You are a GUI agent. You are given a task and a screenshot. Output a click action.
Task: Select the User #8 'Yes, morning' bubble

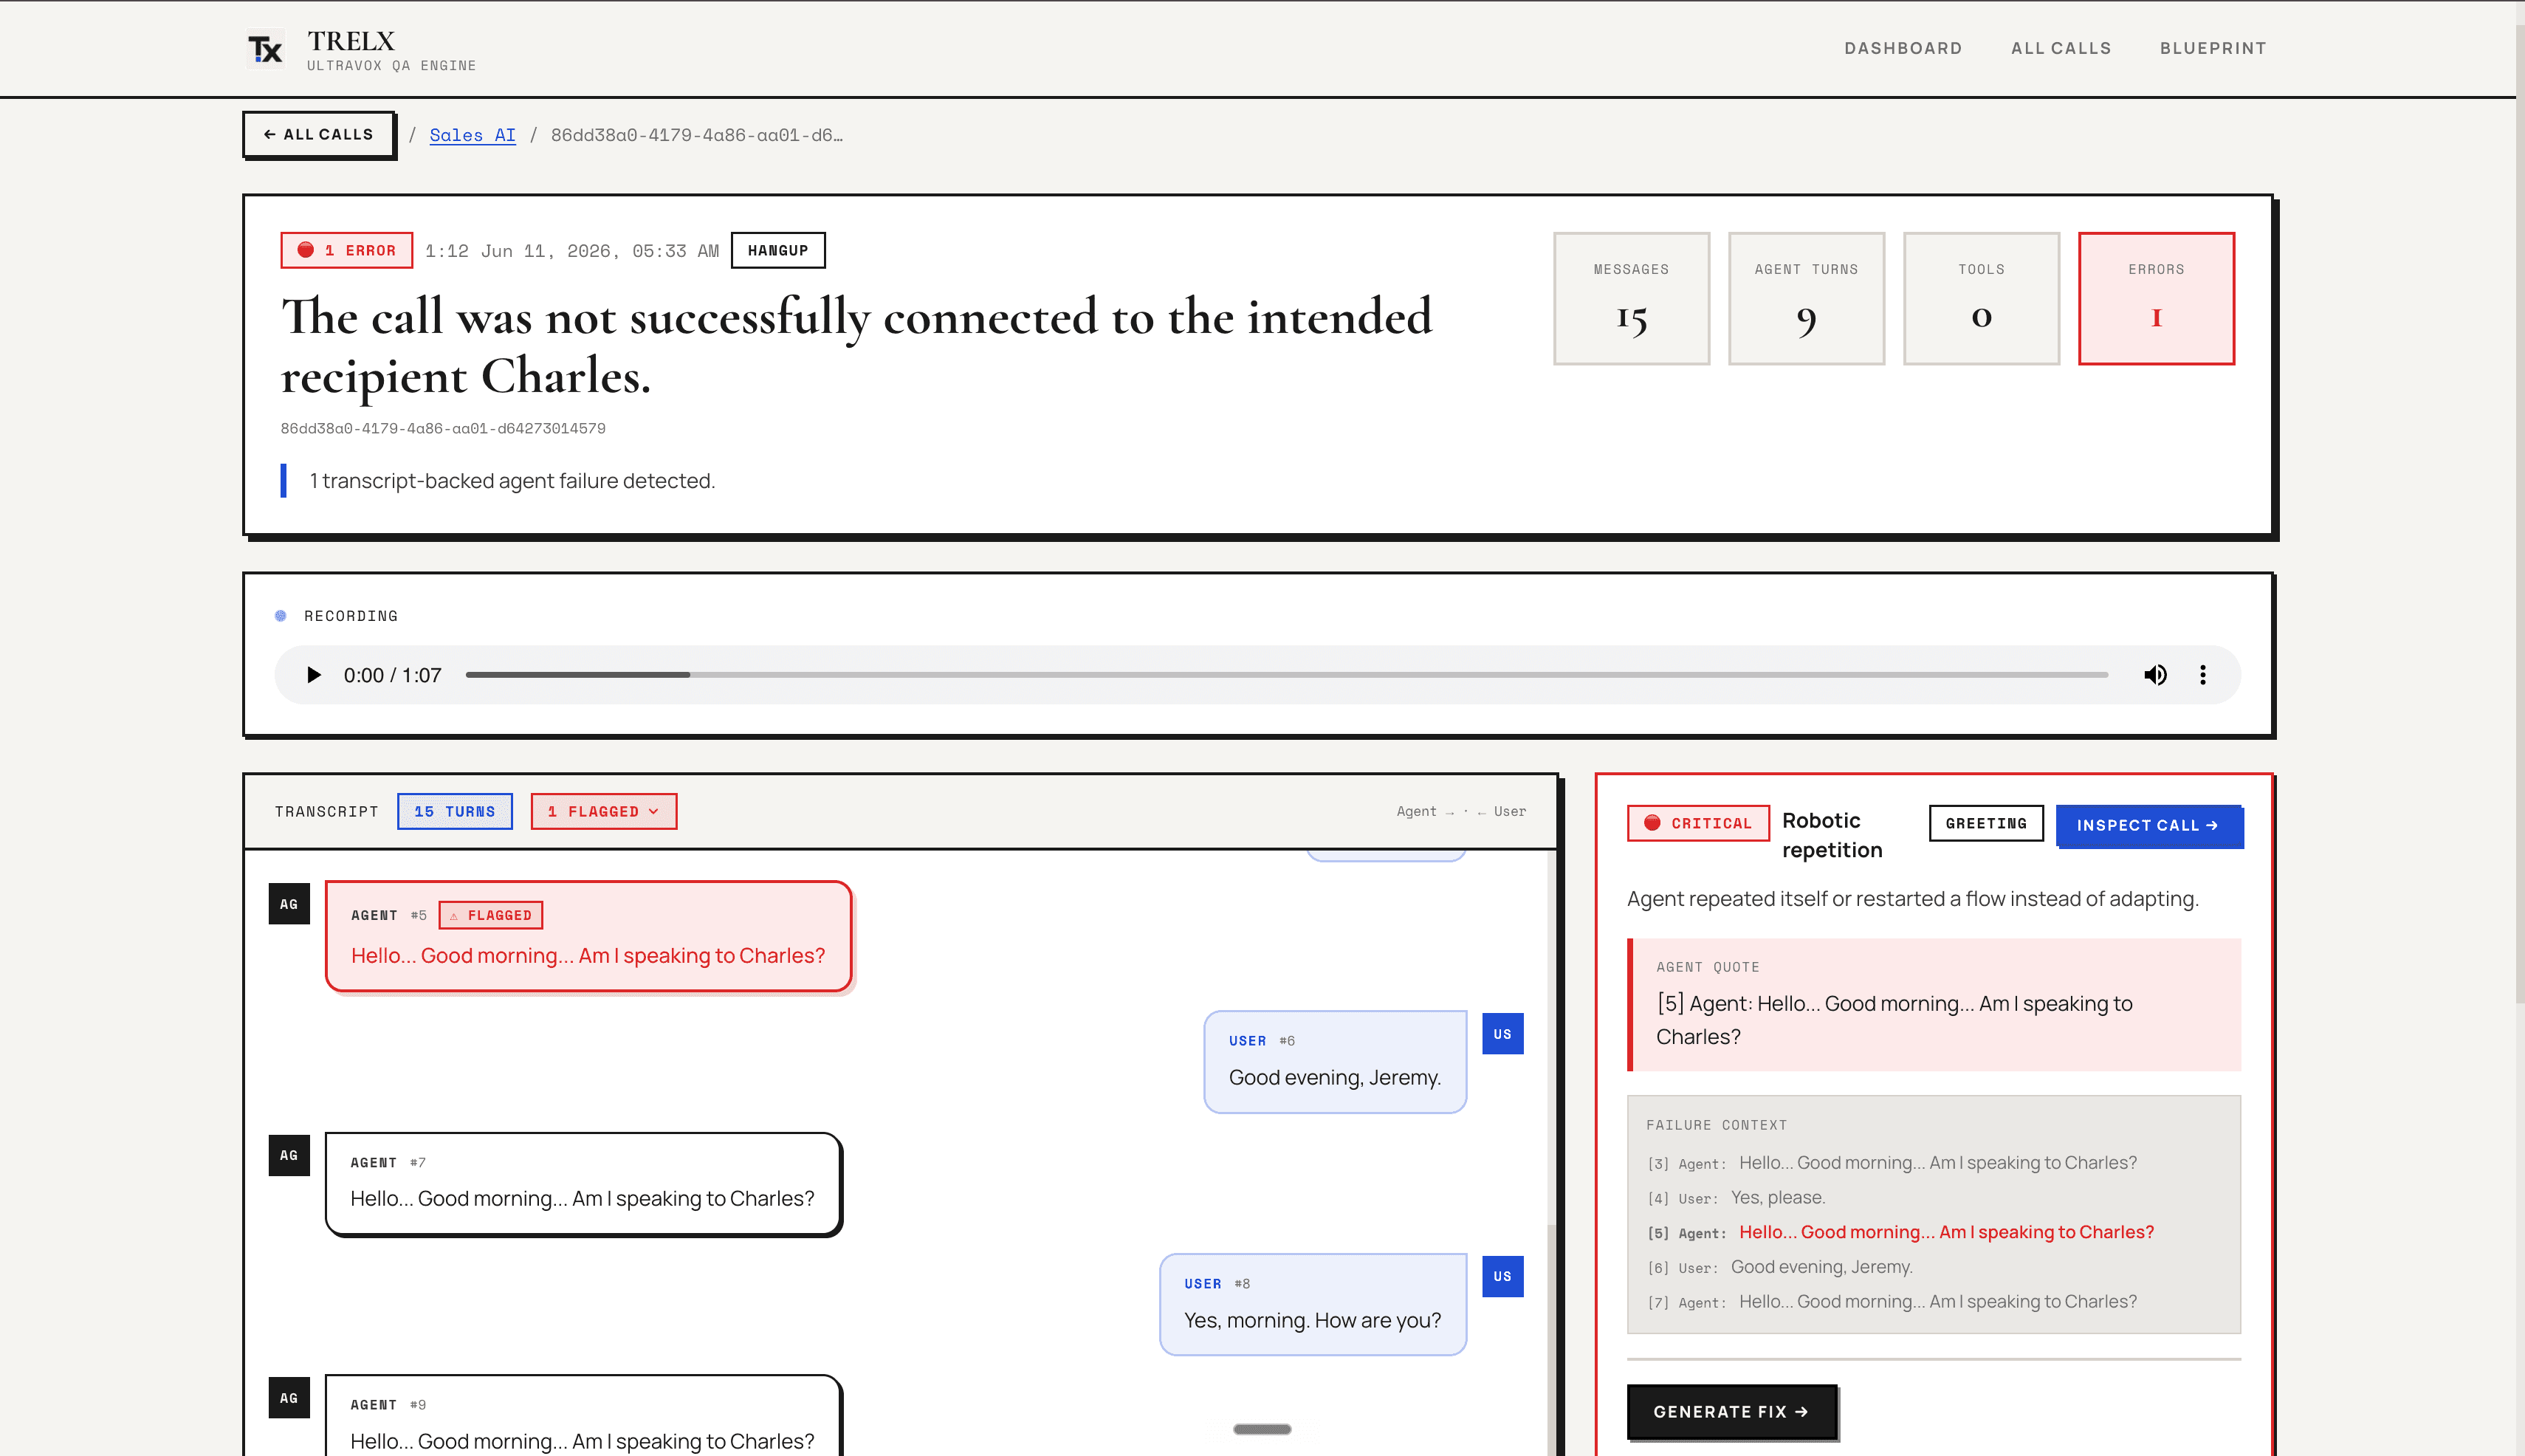(x=1313, y=1304)
